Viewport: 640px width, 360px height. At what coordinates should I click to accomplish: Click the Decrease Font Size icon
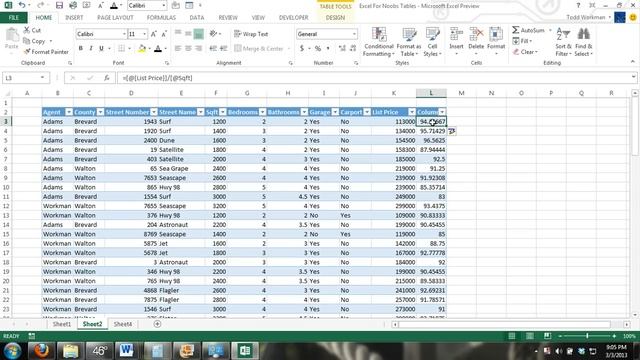(x=164, y=34)
